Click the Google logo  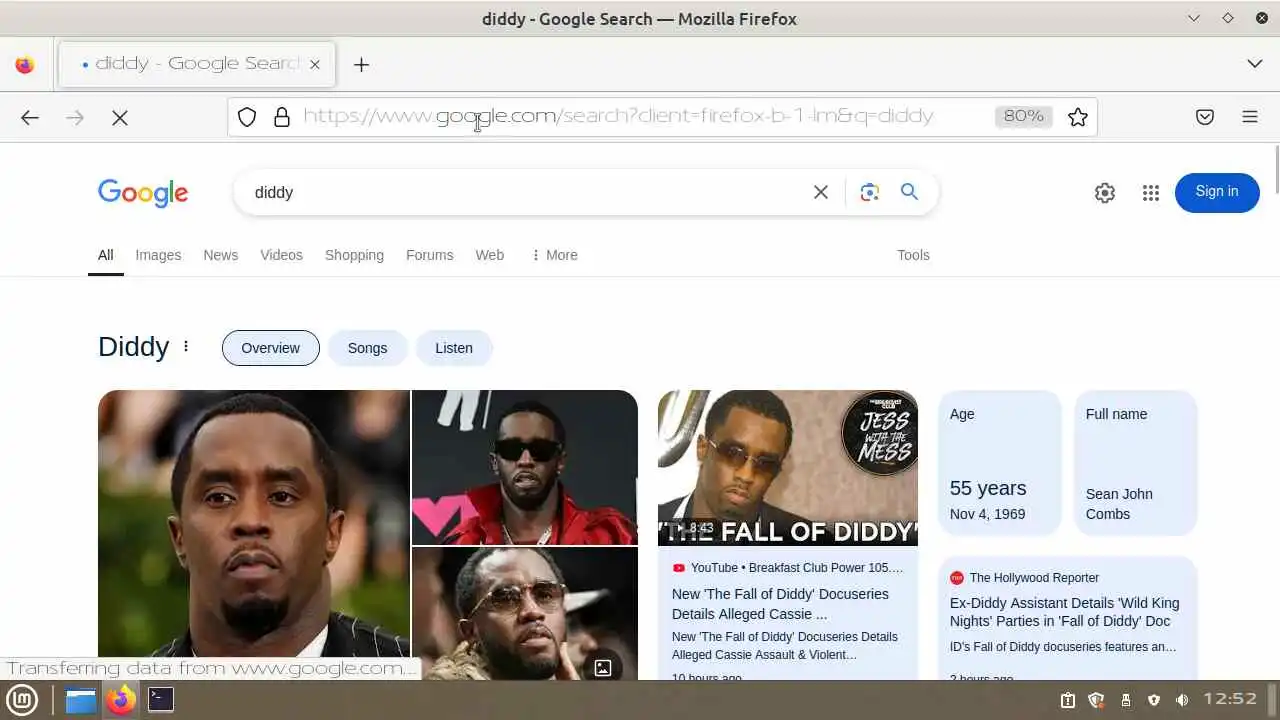coord(143,193)
